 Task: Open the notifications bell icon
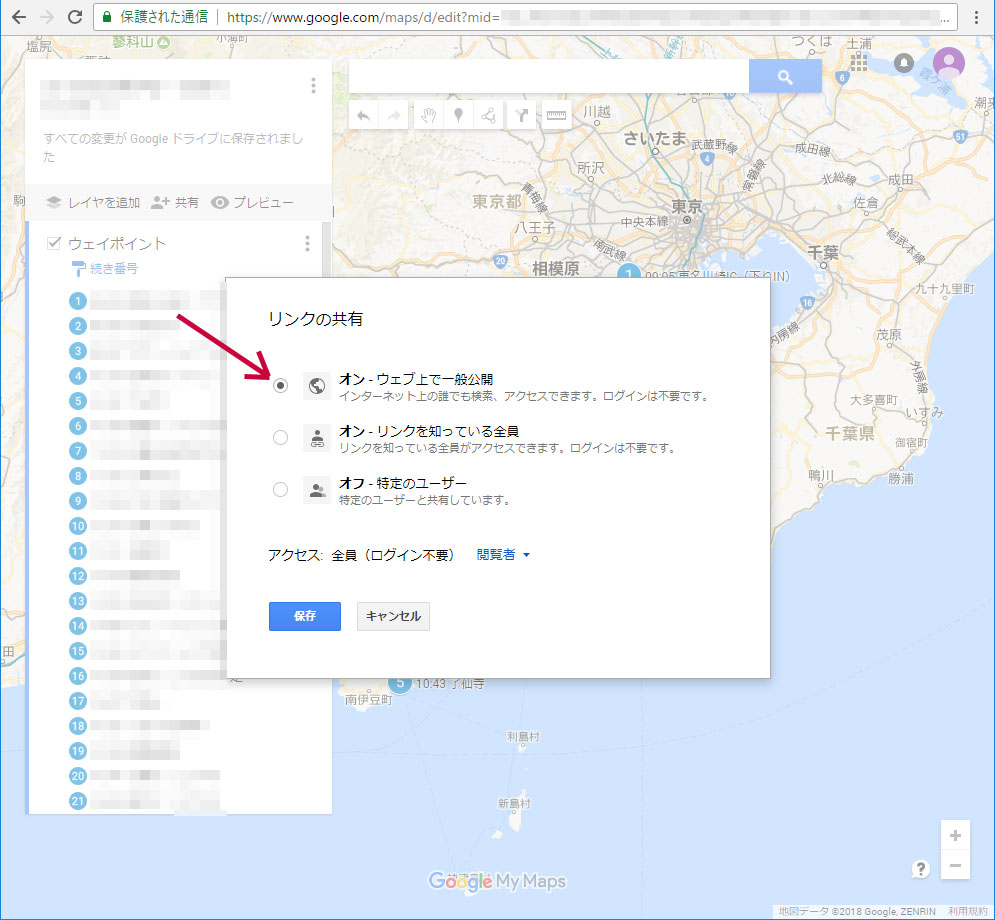tap(904, 62)
